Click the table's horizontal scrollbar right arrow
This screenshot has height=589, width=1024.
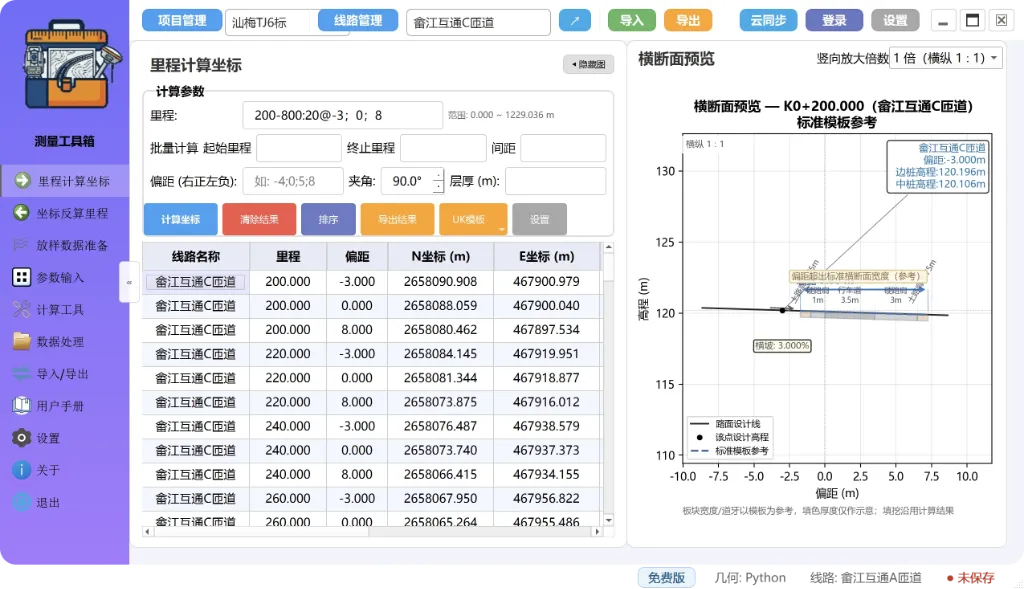click(596, 532)
